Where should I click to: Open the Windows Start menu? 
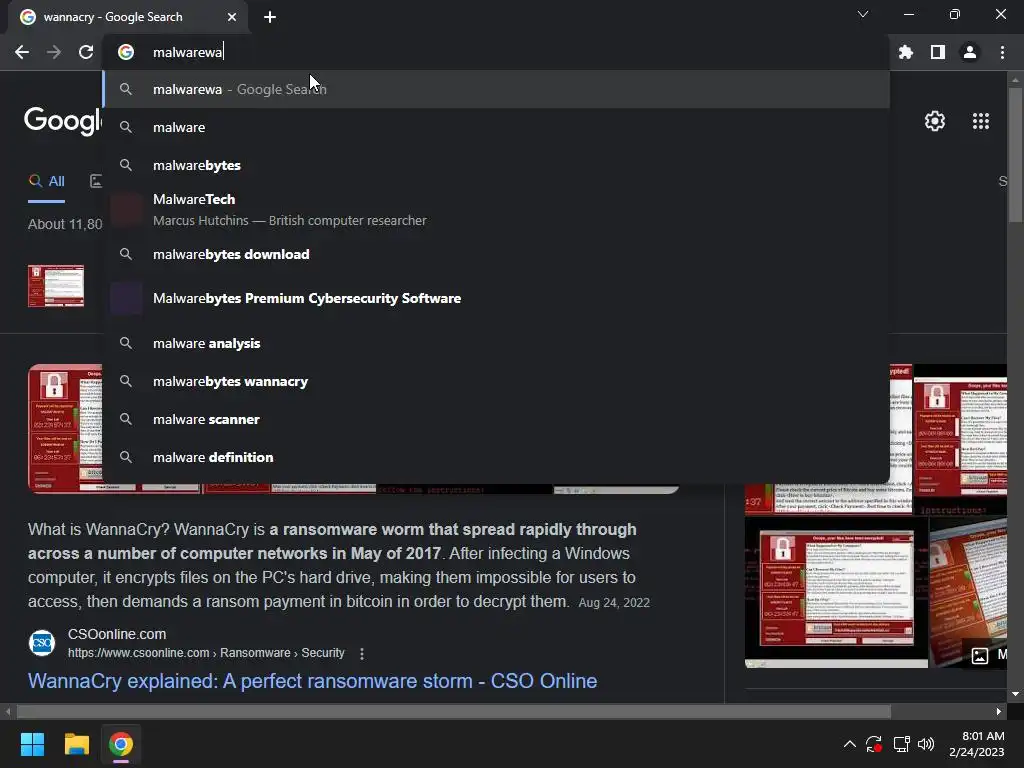tap(32, 744)
